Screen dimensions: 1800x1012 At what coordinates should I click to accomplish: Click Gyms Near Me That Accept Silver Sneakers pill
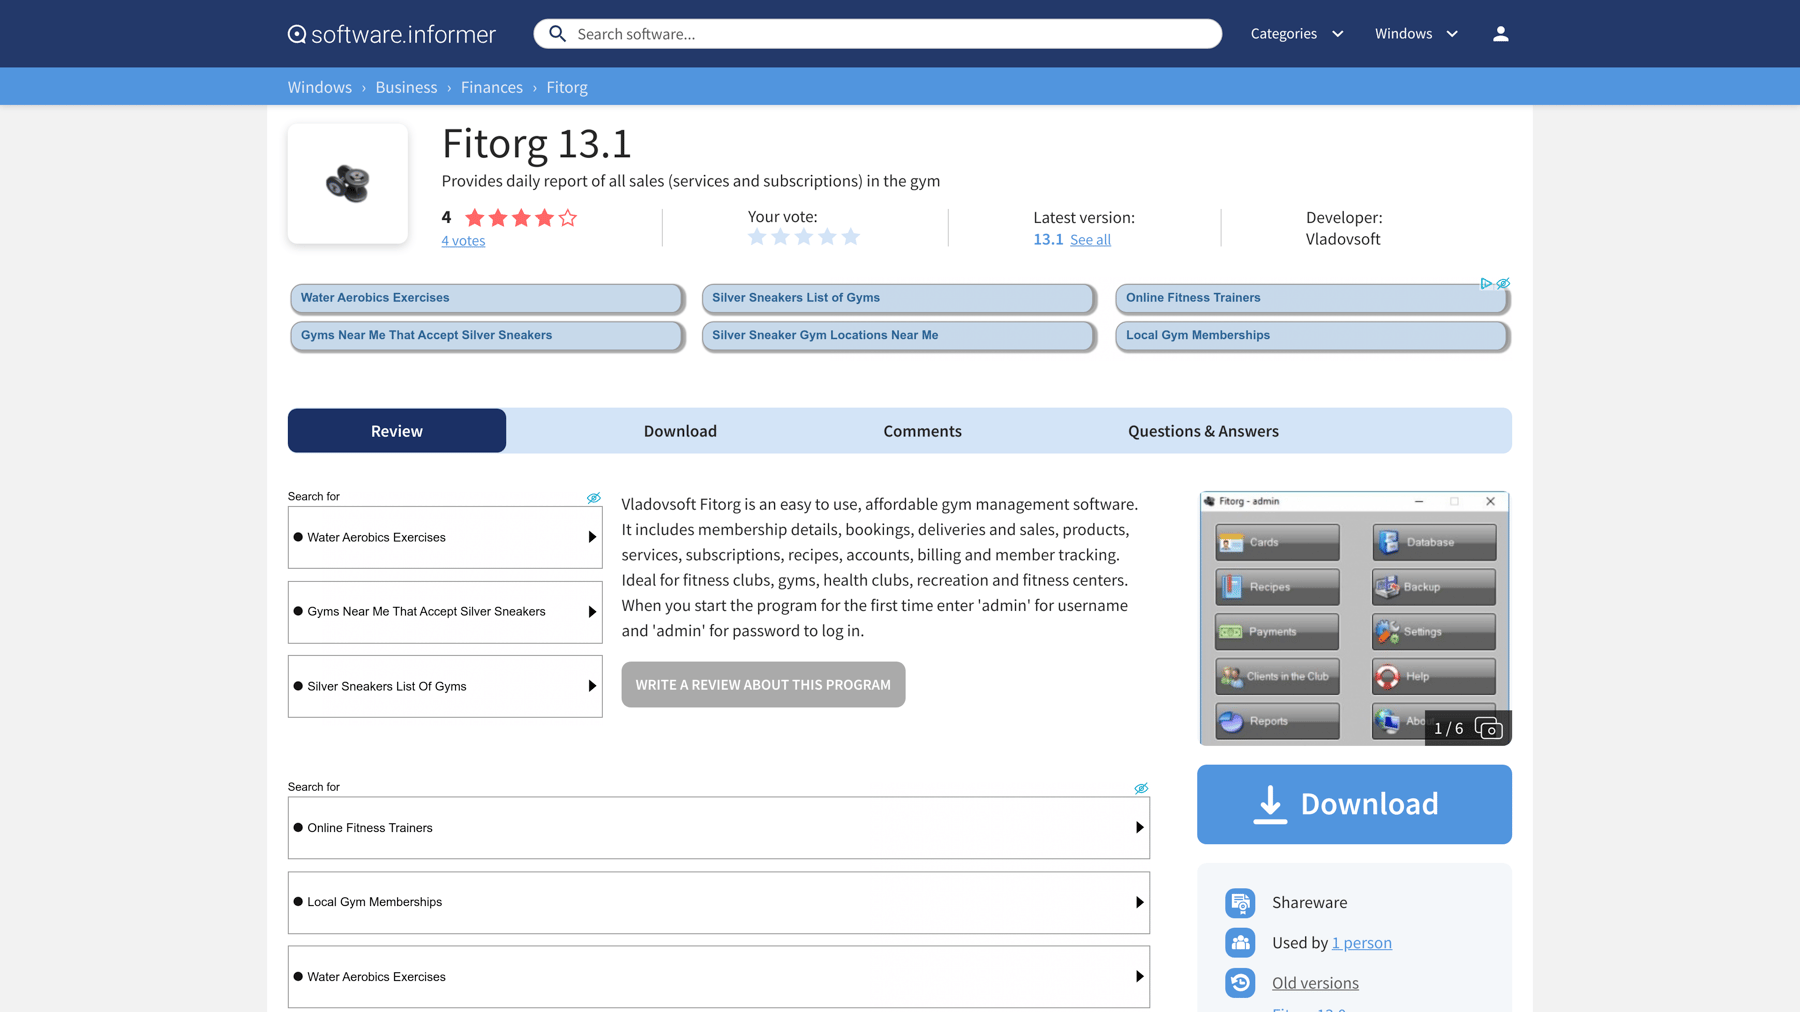tap(486, 336)
